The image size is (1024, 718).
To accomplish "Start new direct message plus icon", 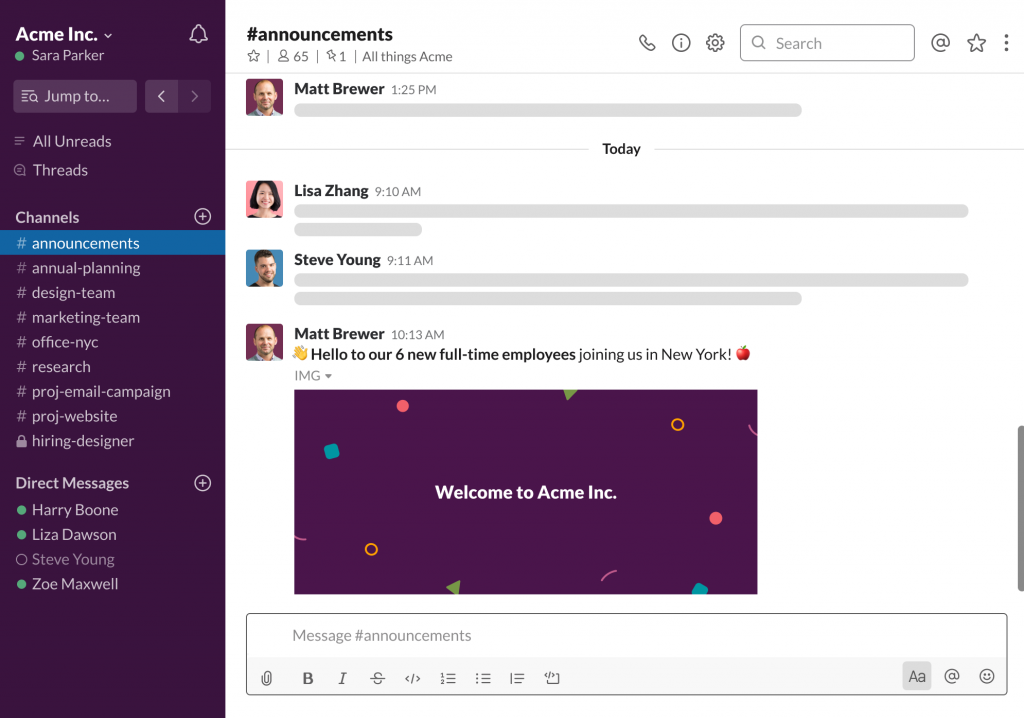I will coord(202,483).
